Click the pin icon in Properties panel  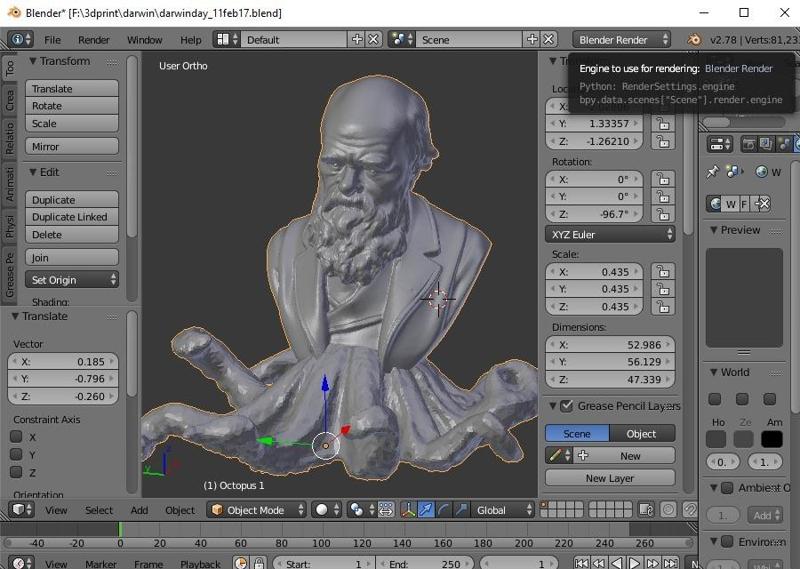712,172
